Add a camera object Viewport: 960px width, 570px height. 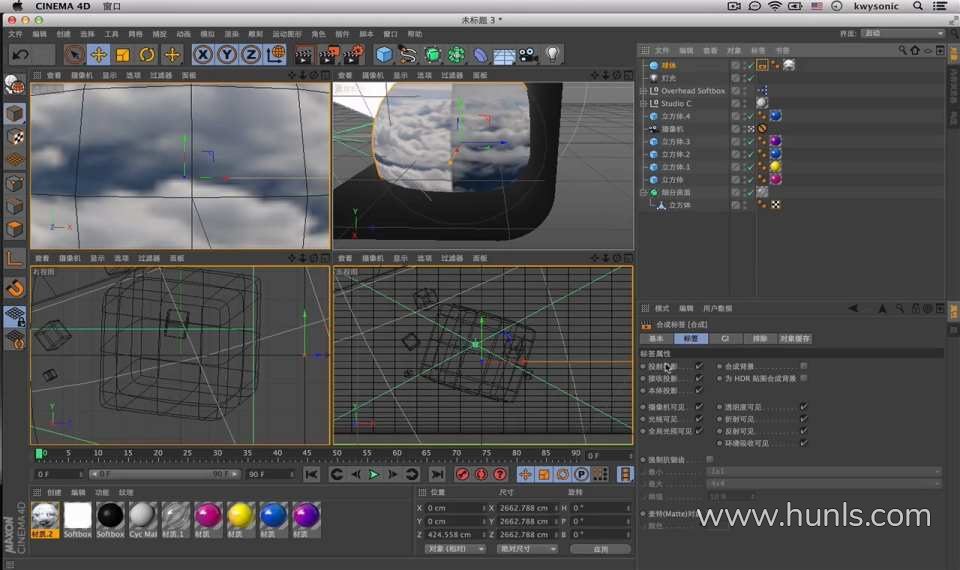(528, 55)
